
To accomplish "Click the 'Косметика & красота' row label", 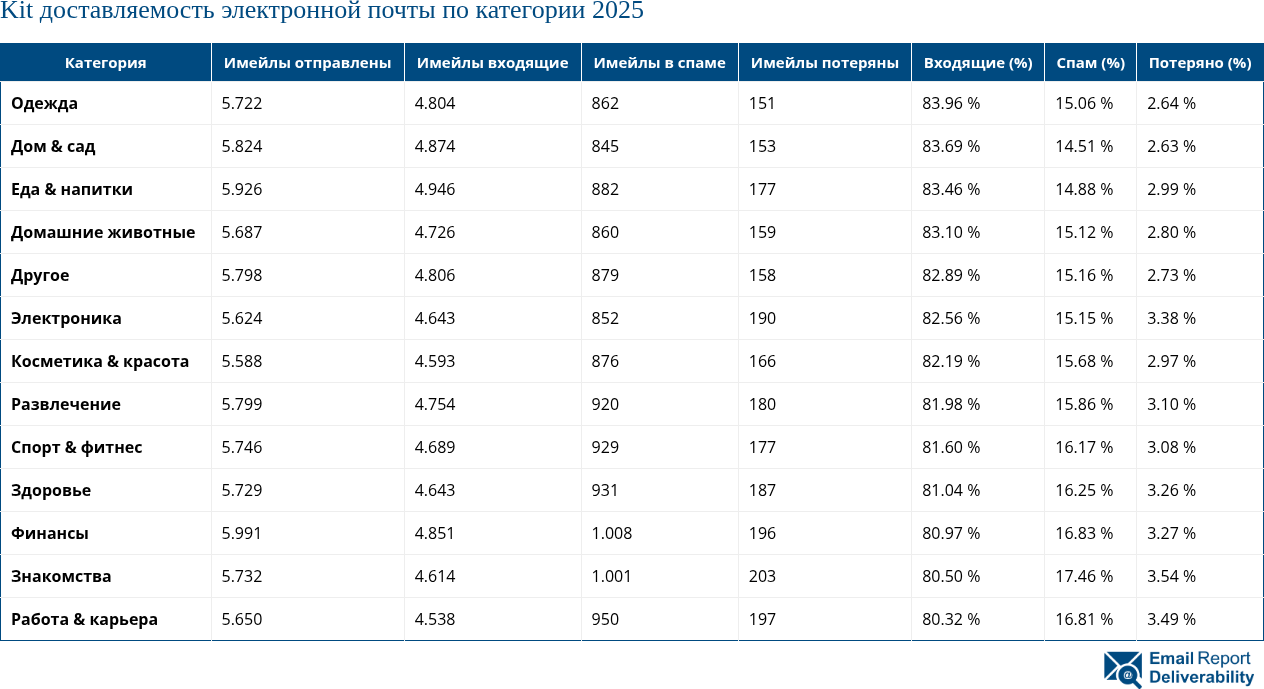I will [100, 361].
